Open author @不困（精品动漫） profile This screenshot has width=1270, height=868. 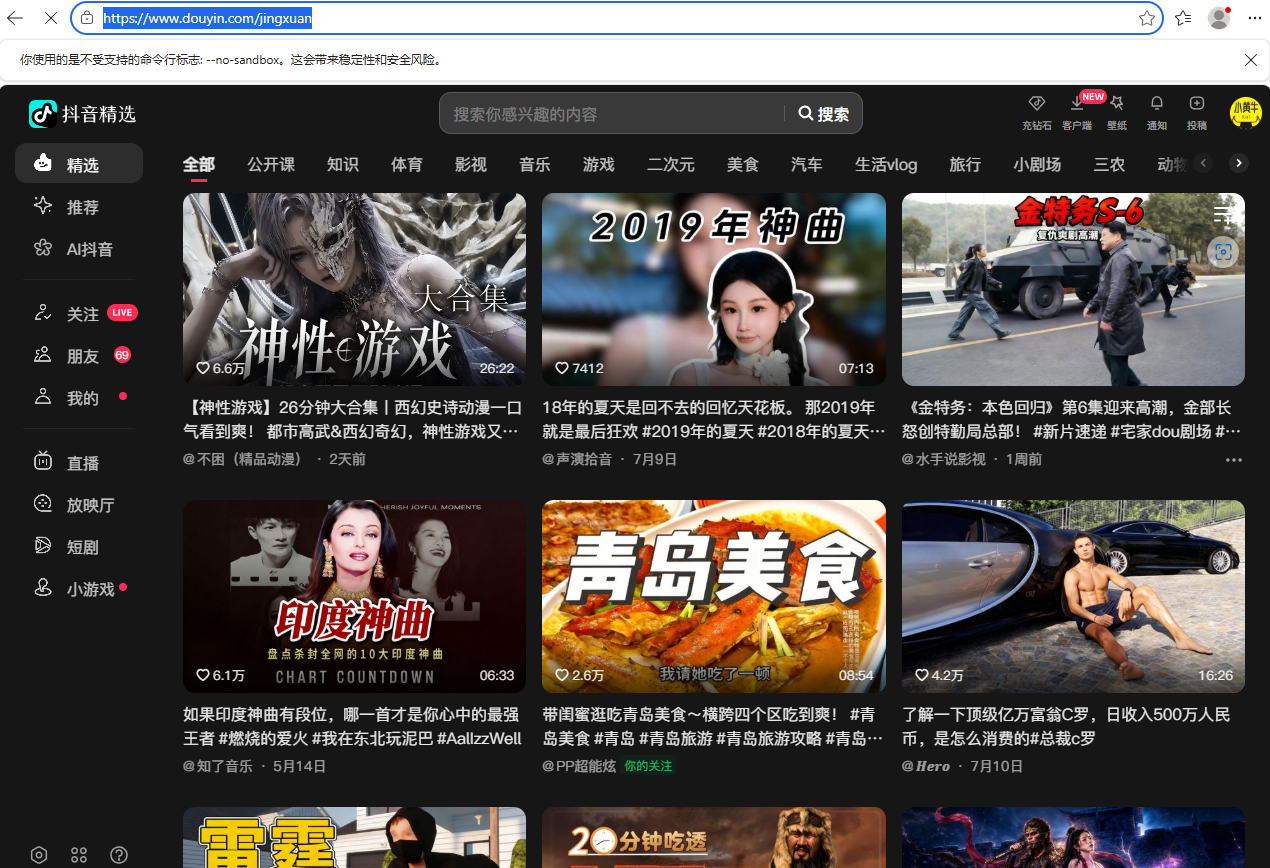243,459
